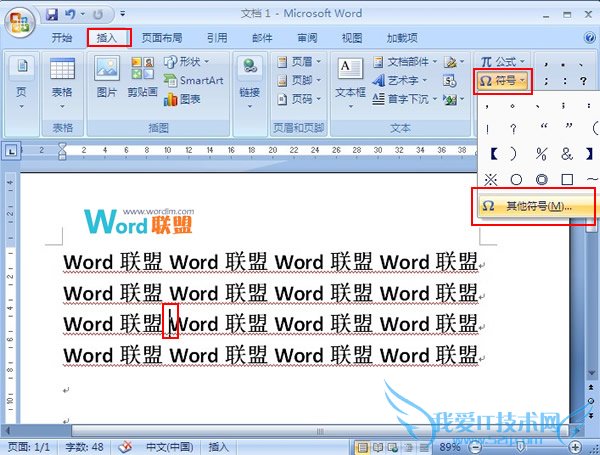Open the 邮件 tab
Viewport: 600px width, 455px height.
(x=262, y=38)
